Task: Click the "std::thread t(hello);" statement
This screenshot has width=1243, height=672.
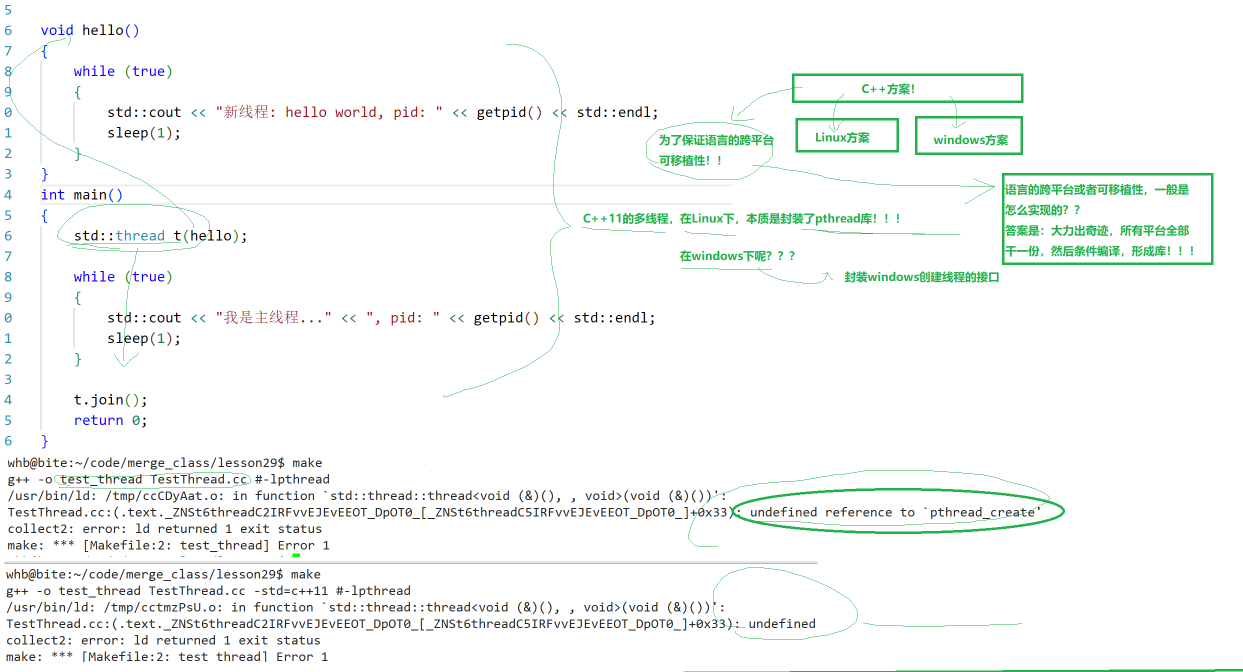Action: coord(160,236)
